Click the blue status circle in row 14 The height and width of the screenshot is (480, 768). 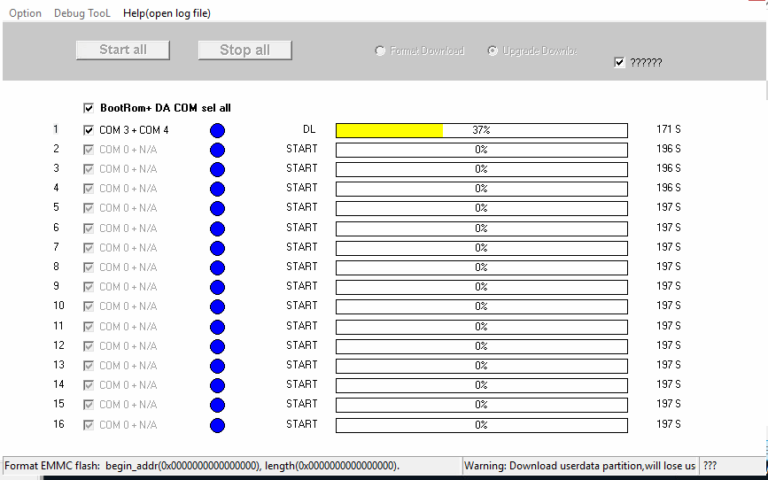tap(217, 386)
